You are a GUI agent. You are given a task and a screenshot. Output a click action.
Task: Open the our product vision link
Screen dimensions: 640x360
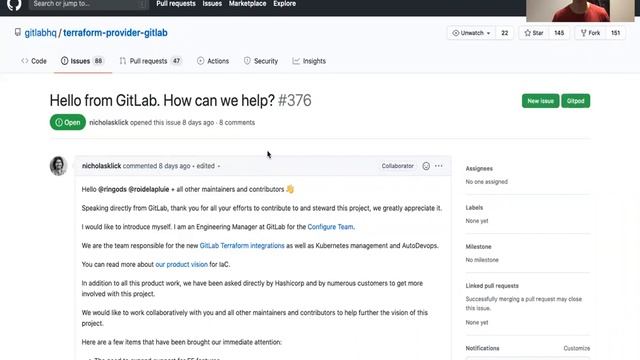pos(181,264)
